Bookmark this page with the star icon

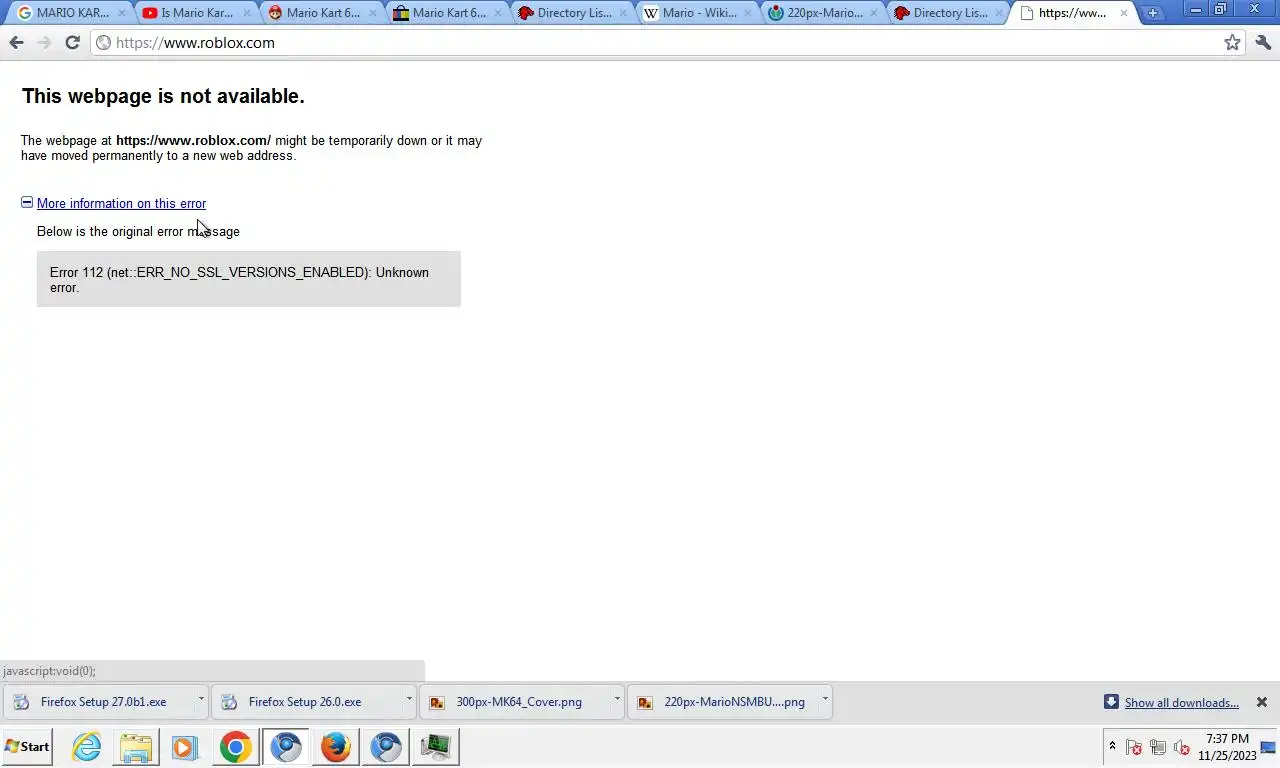(x=1232, y=42)
